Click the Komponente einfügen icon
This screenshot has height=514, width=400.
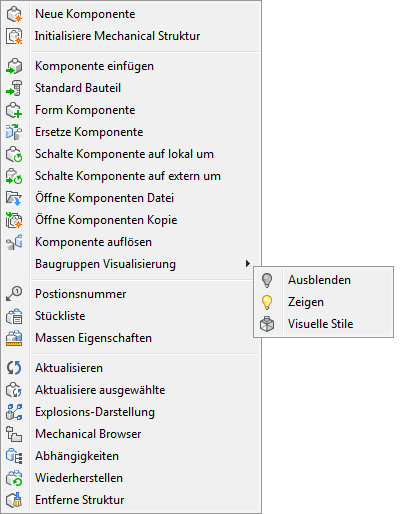pyautogui.click(x=14, y=66)
